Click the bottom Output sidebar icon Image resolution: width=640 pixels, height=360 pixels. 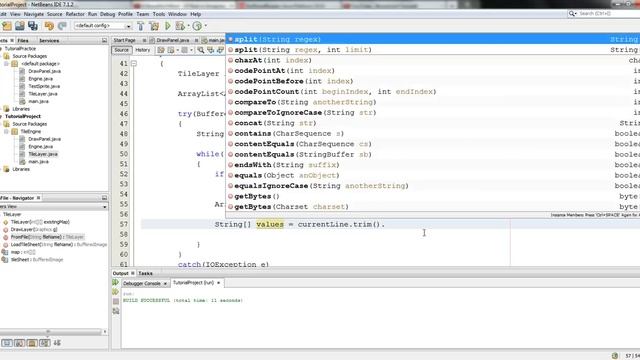click(x=116, y=311)
